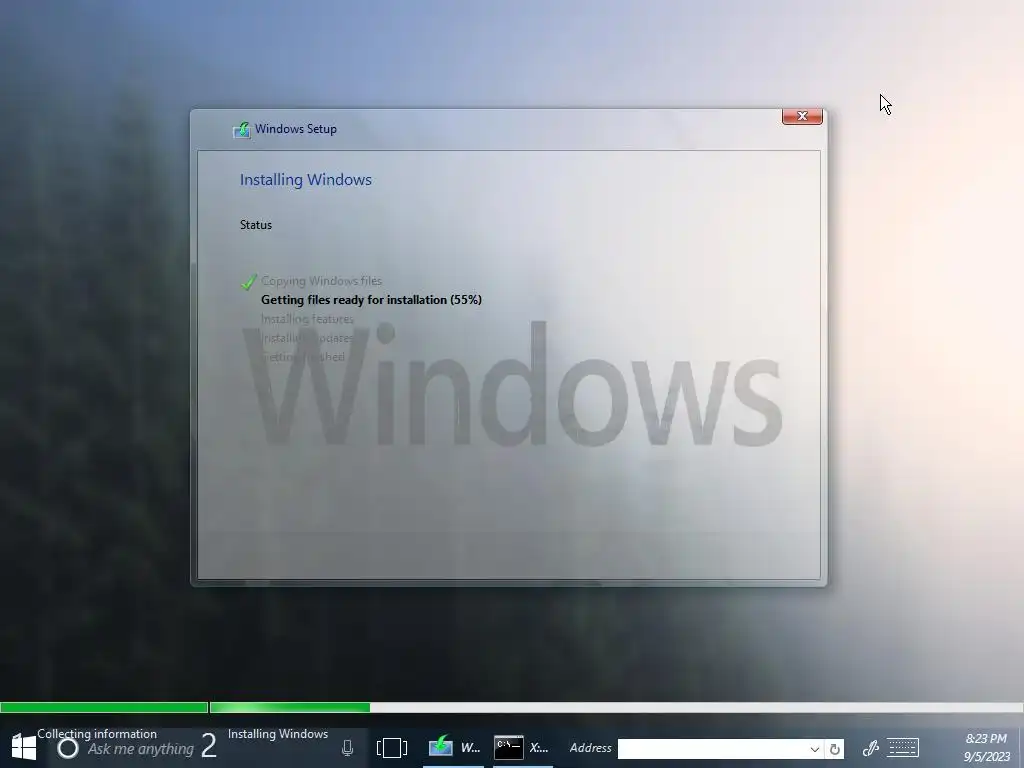
Task: Click the Cortana circle icon
Action: pyautogui.click(x=68, y=748)
